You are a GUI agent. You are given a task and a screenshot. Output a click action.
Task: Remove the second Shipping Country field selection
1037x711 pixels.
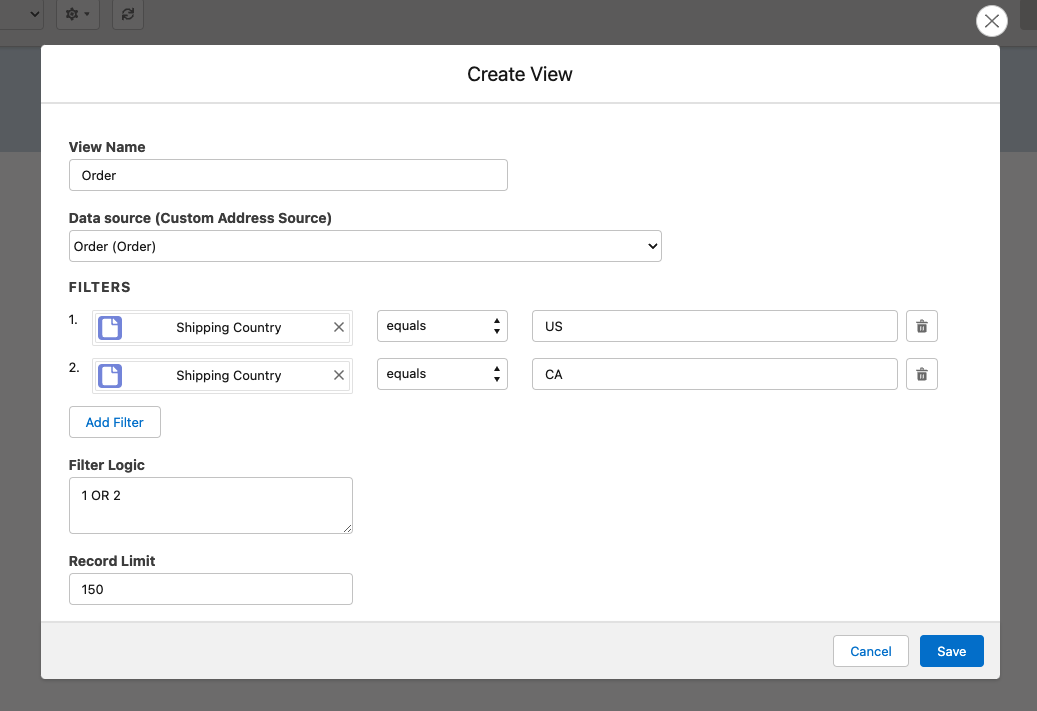338,375
